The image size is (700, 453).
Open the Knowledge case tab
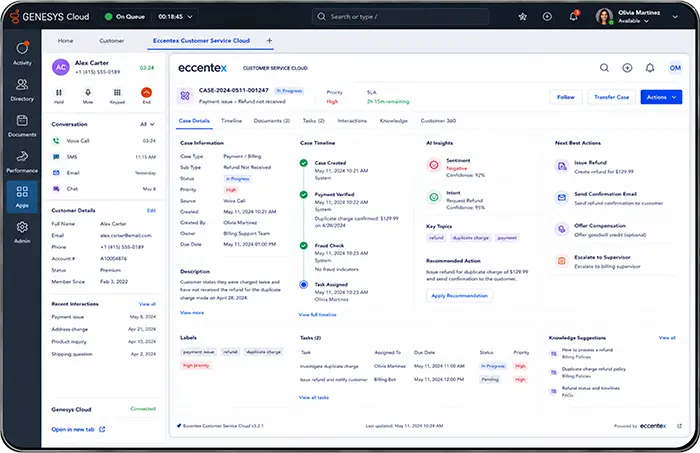click(x=393, y=121)
